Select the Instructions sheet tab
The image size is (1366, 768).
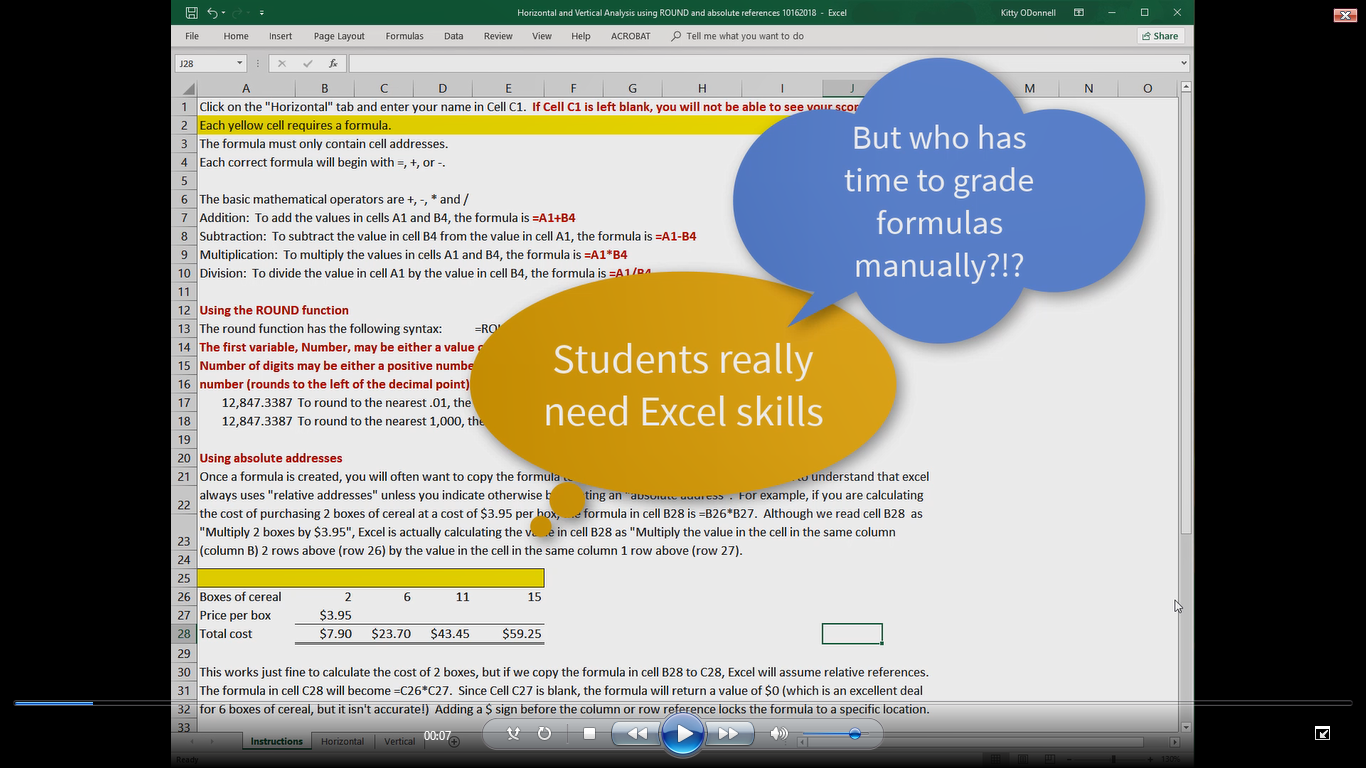(276, 741)
